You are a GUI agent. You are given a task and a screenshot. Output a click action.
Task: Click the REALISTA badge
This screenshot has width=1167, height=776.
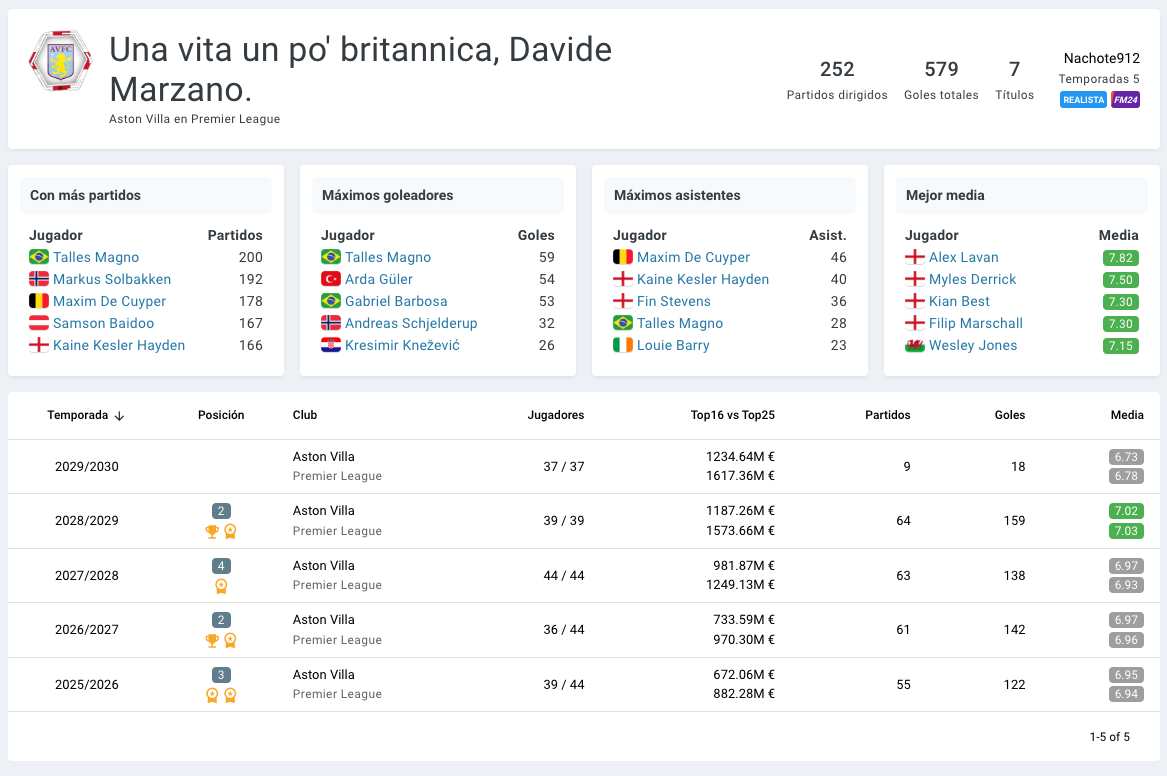(x=1084, y=100)
